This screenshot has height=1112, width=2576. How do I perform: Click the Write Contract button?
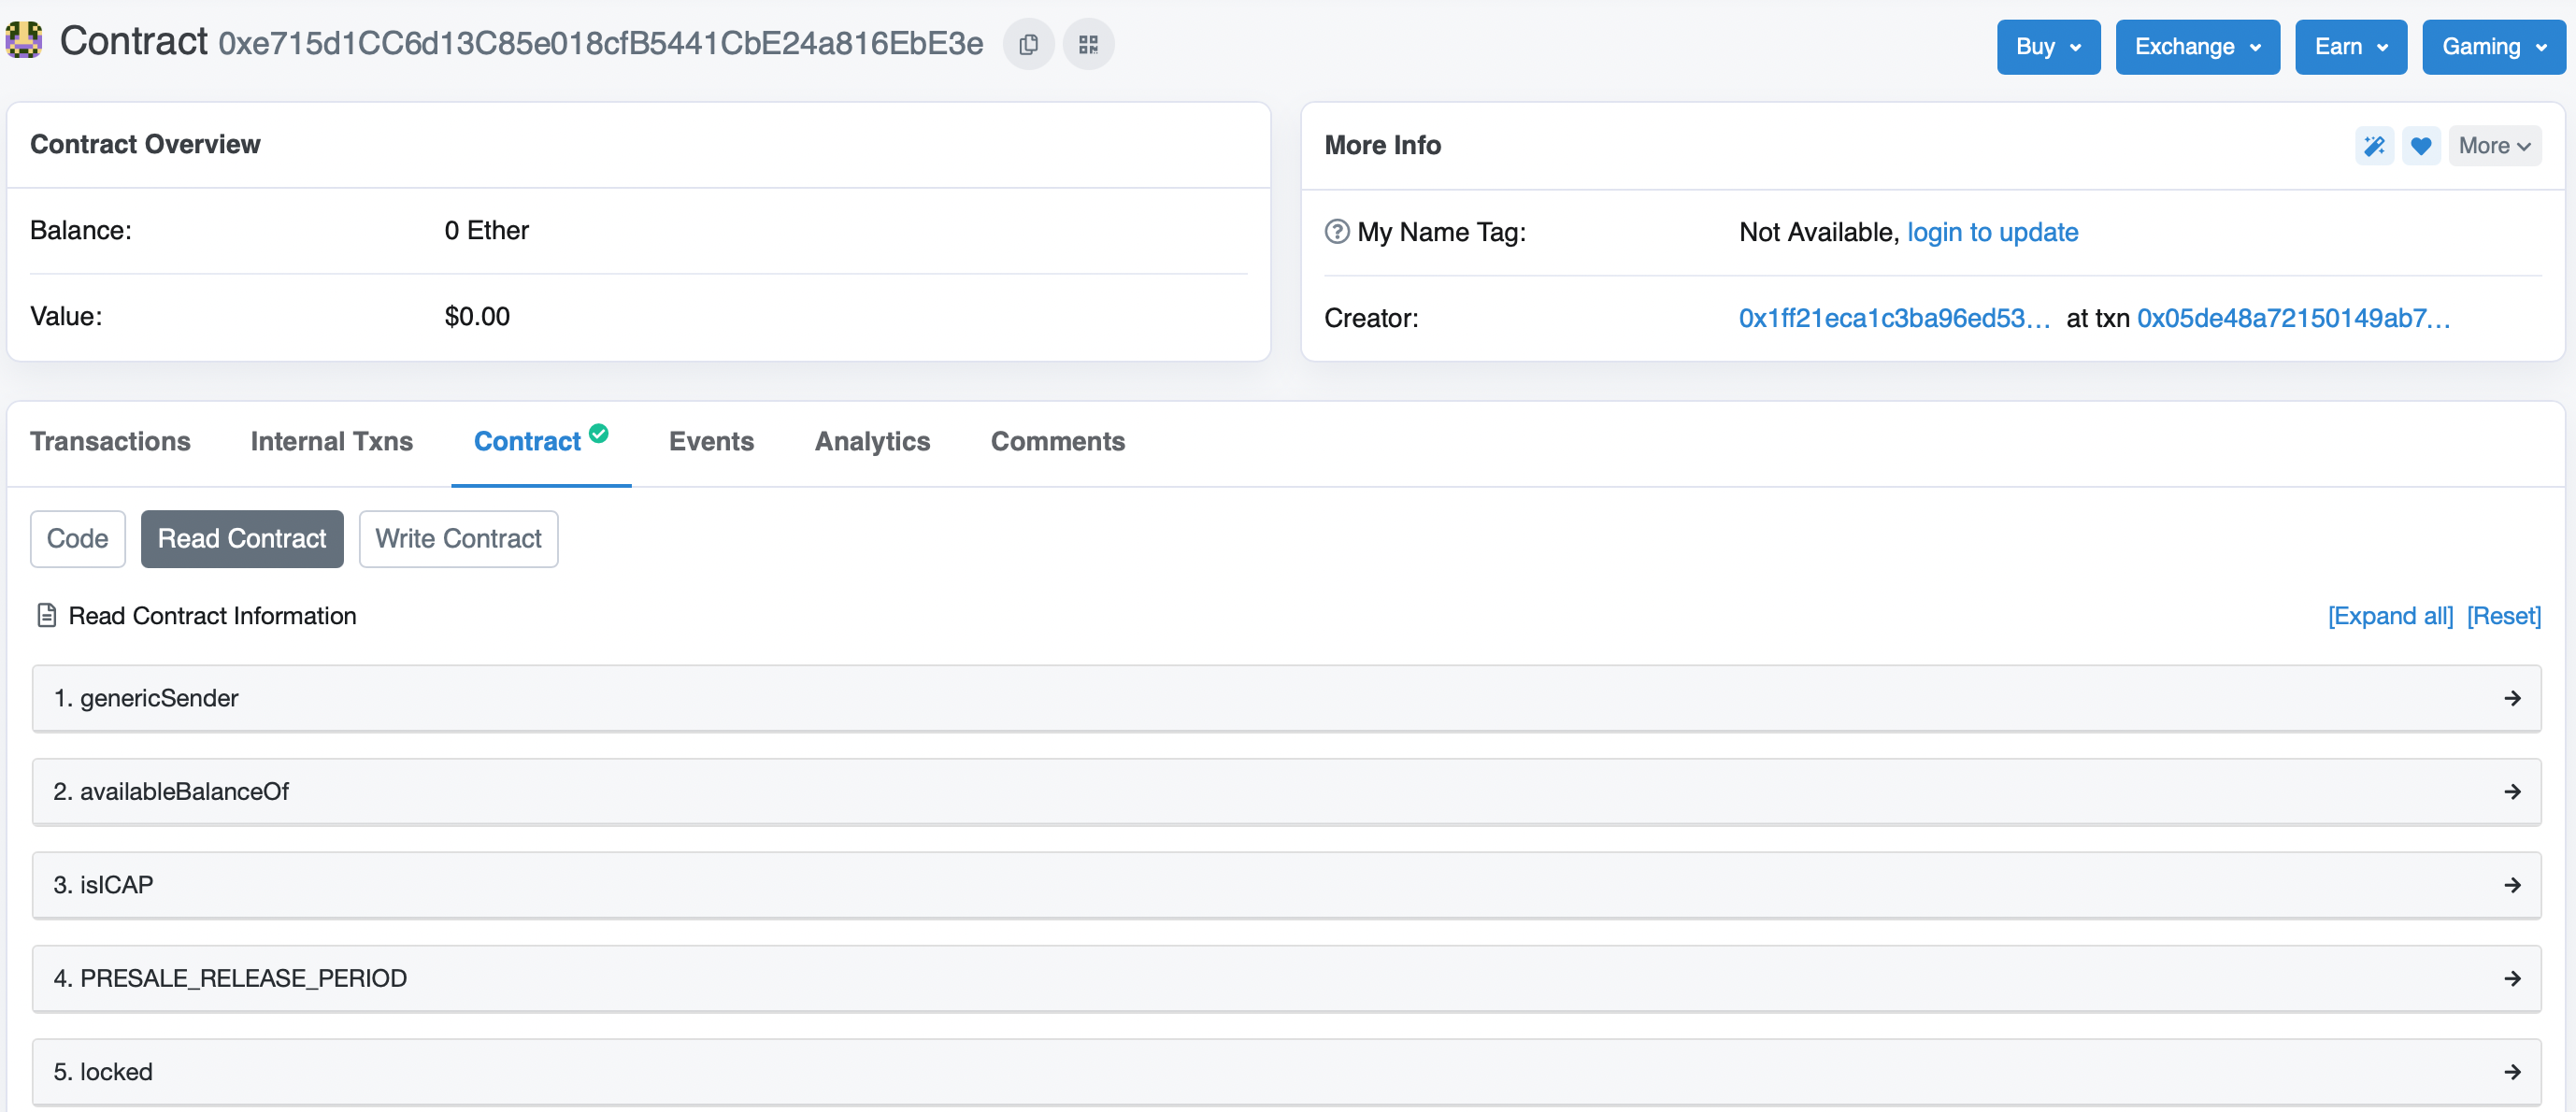pos(458,539)
